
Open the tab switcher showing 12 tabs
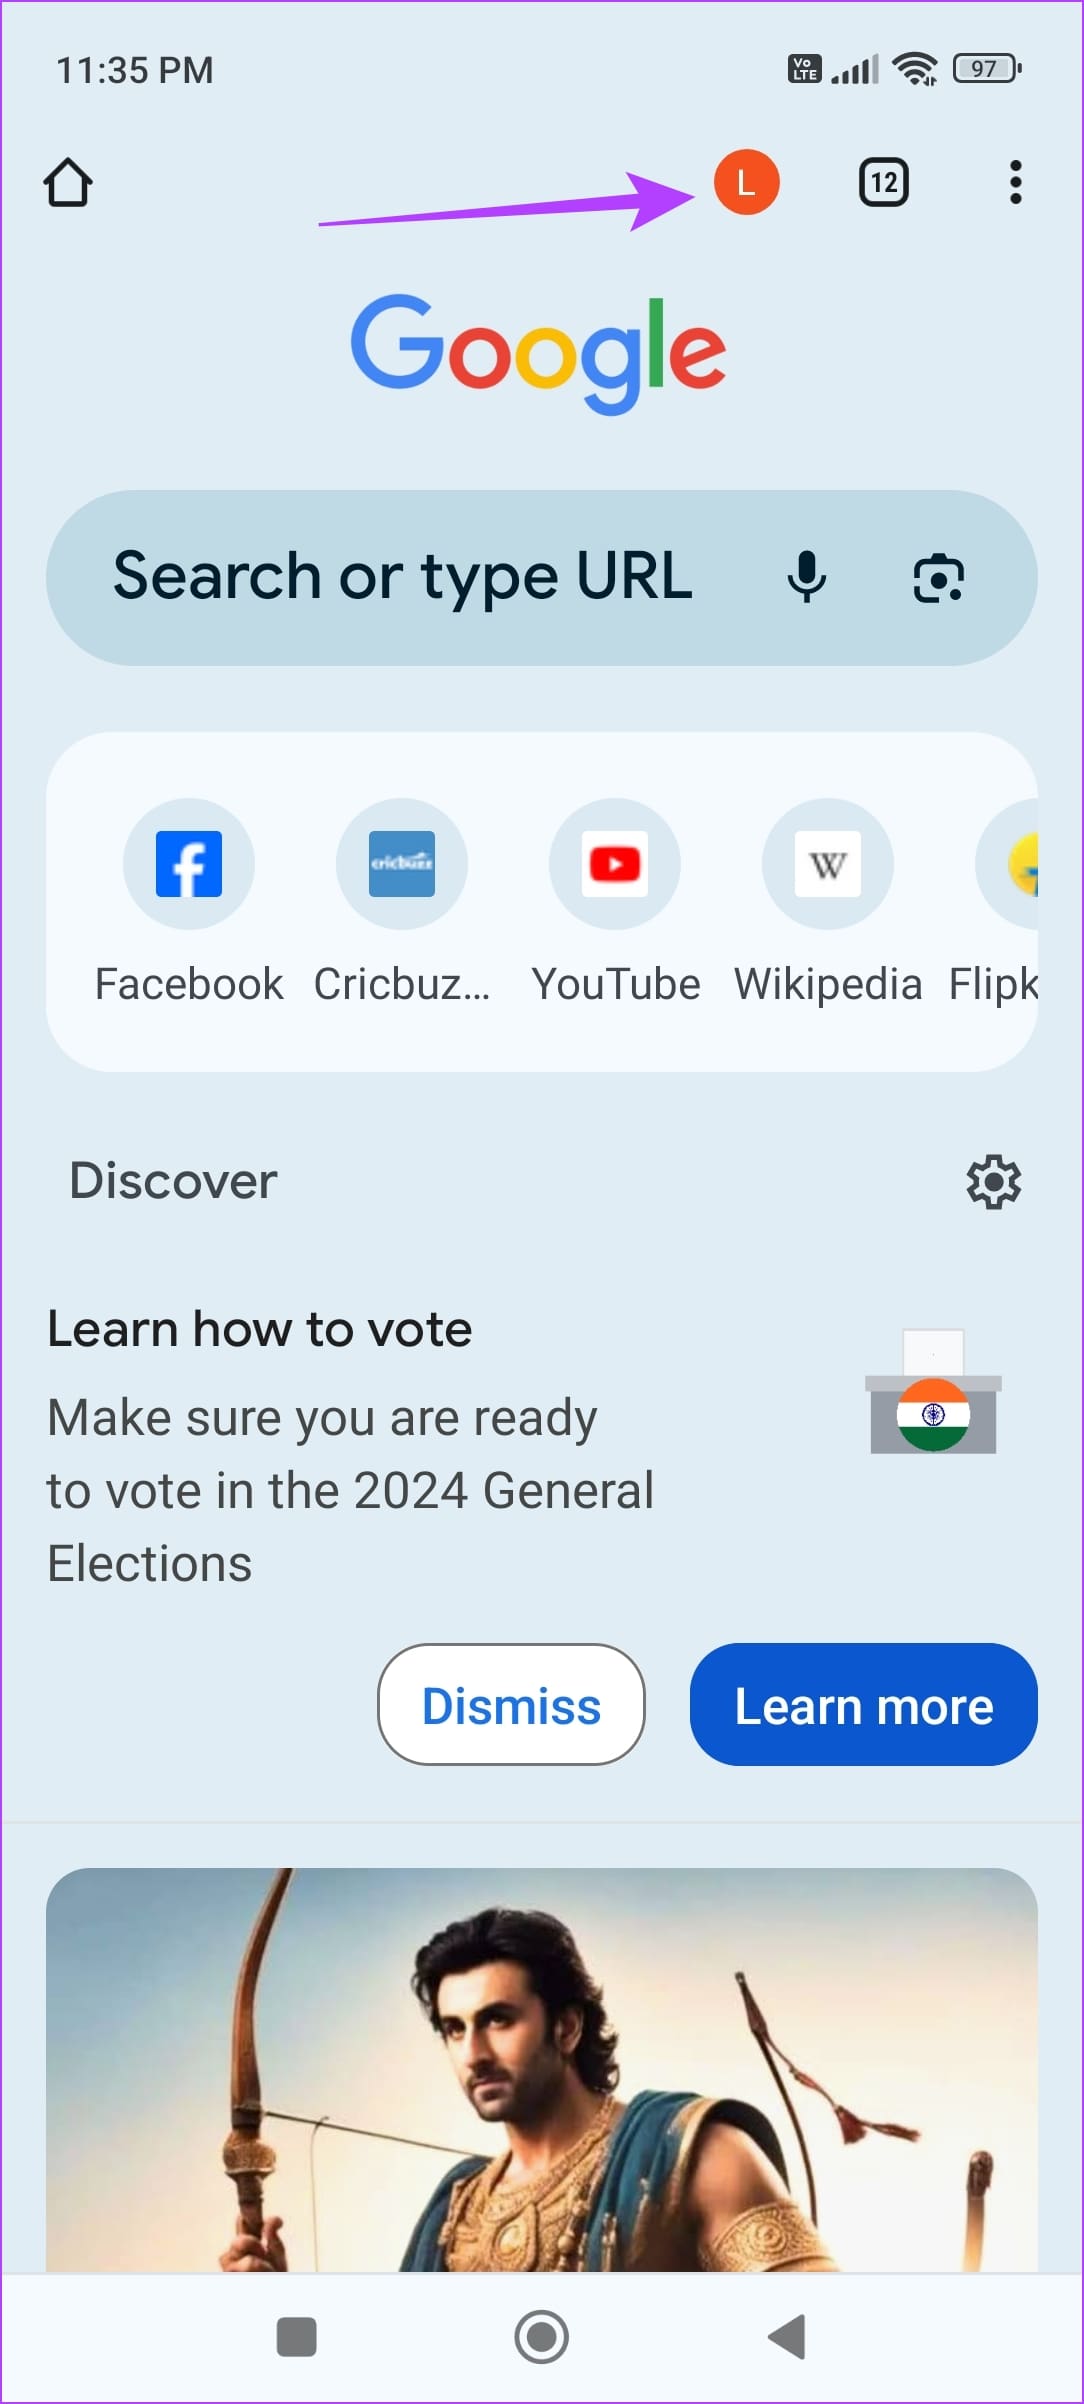pos(884,183)
